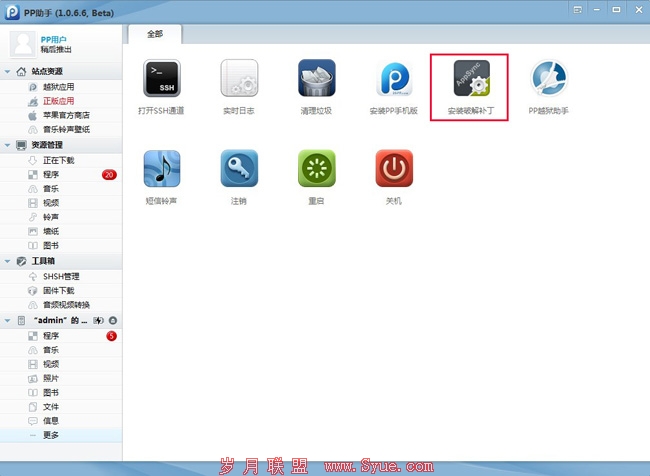Collapse the 资源管理 section arrow

pyautogui.click(x=7, y=145)
